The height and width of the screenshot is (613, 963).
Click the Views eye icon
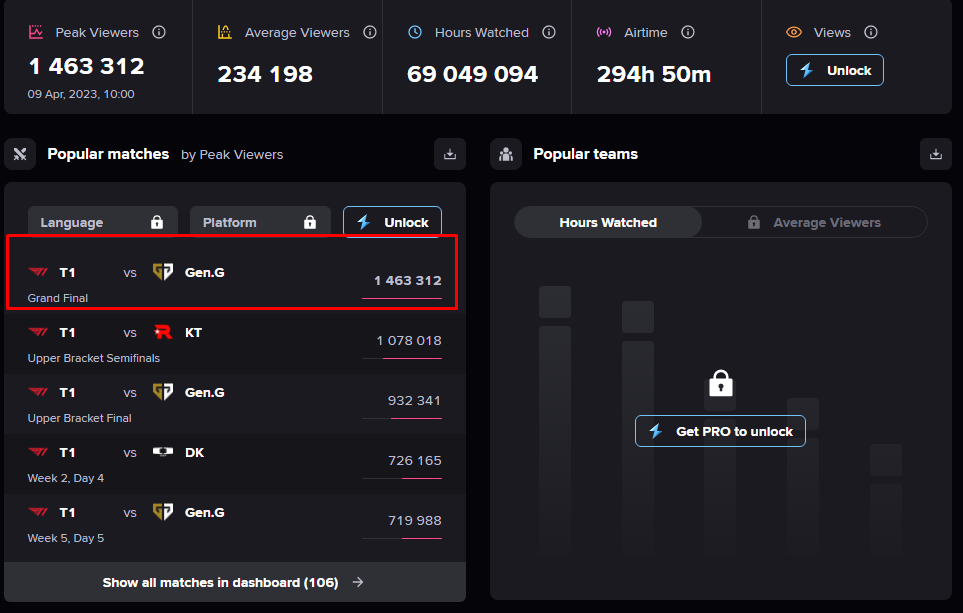pyautogui.click(x=794, y=32)
